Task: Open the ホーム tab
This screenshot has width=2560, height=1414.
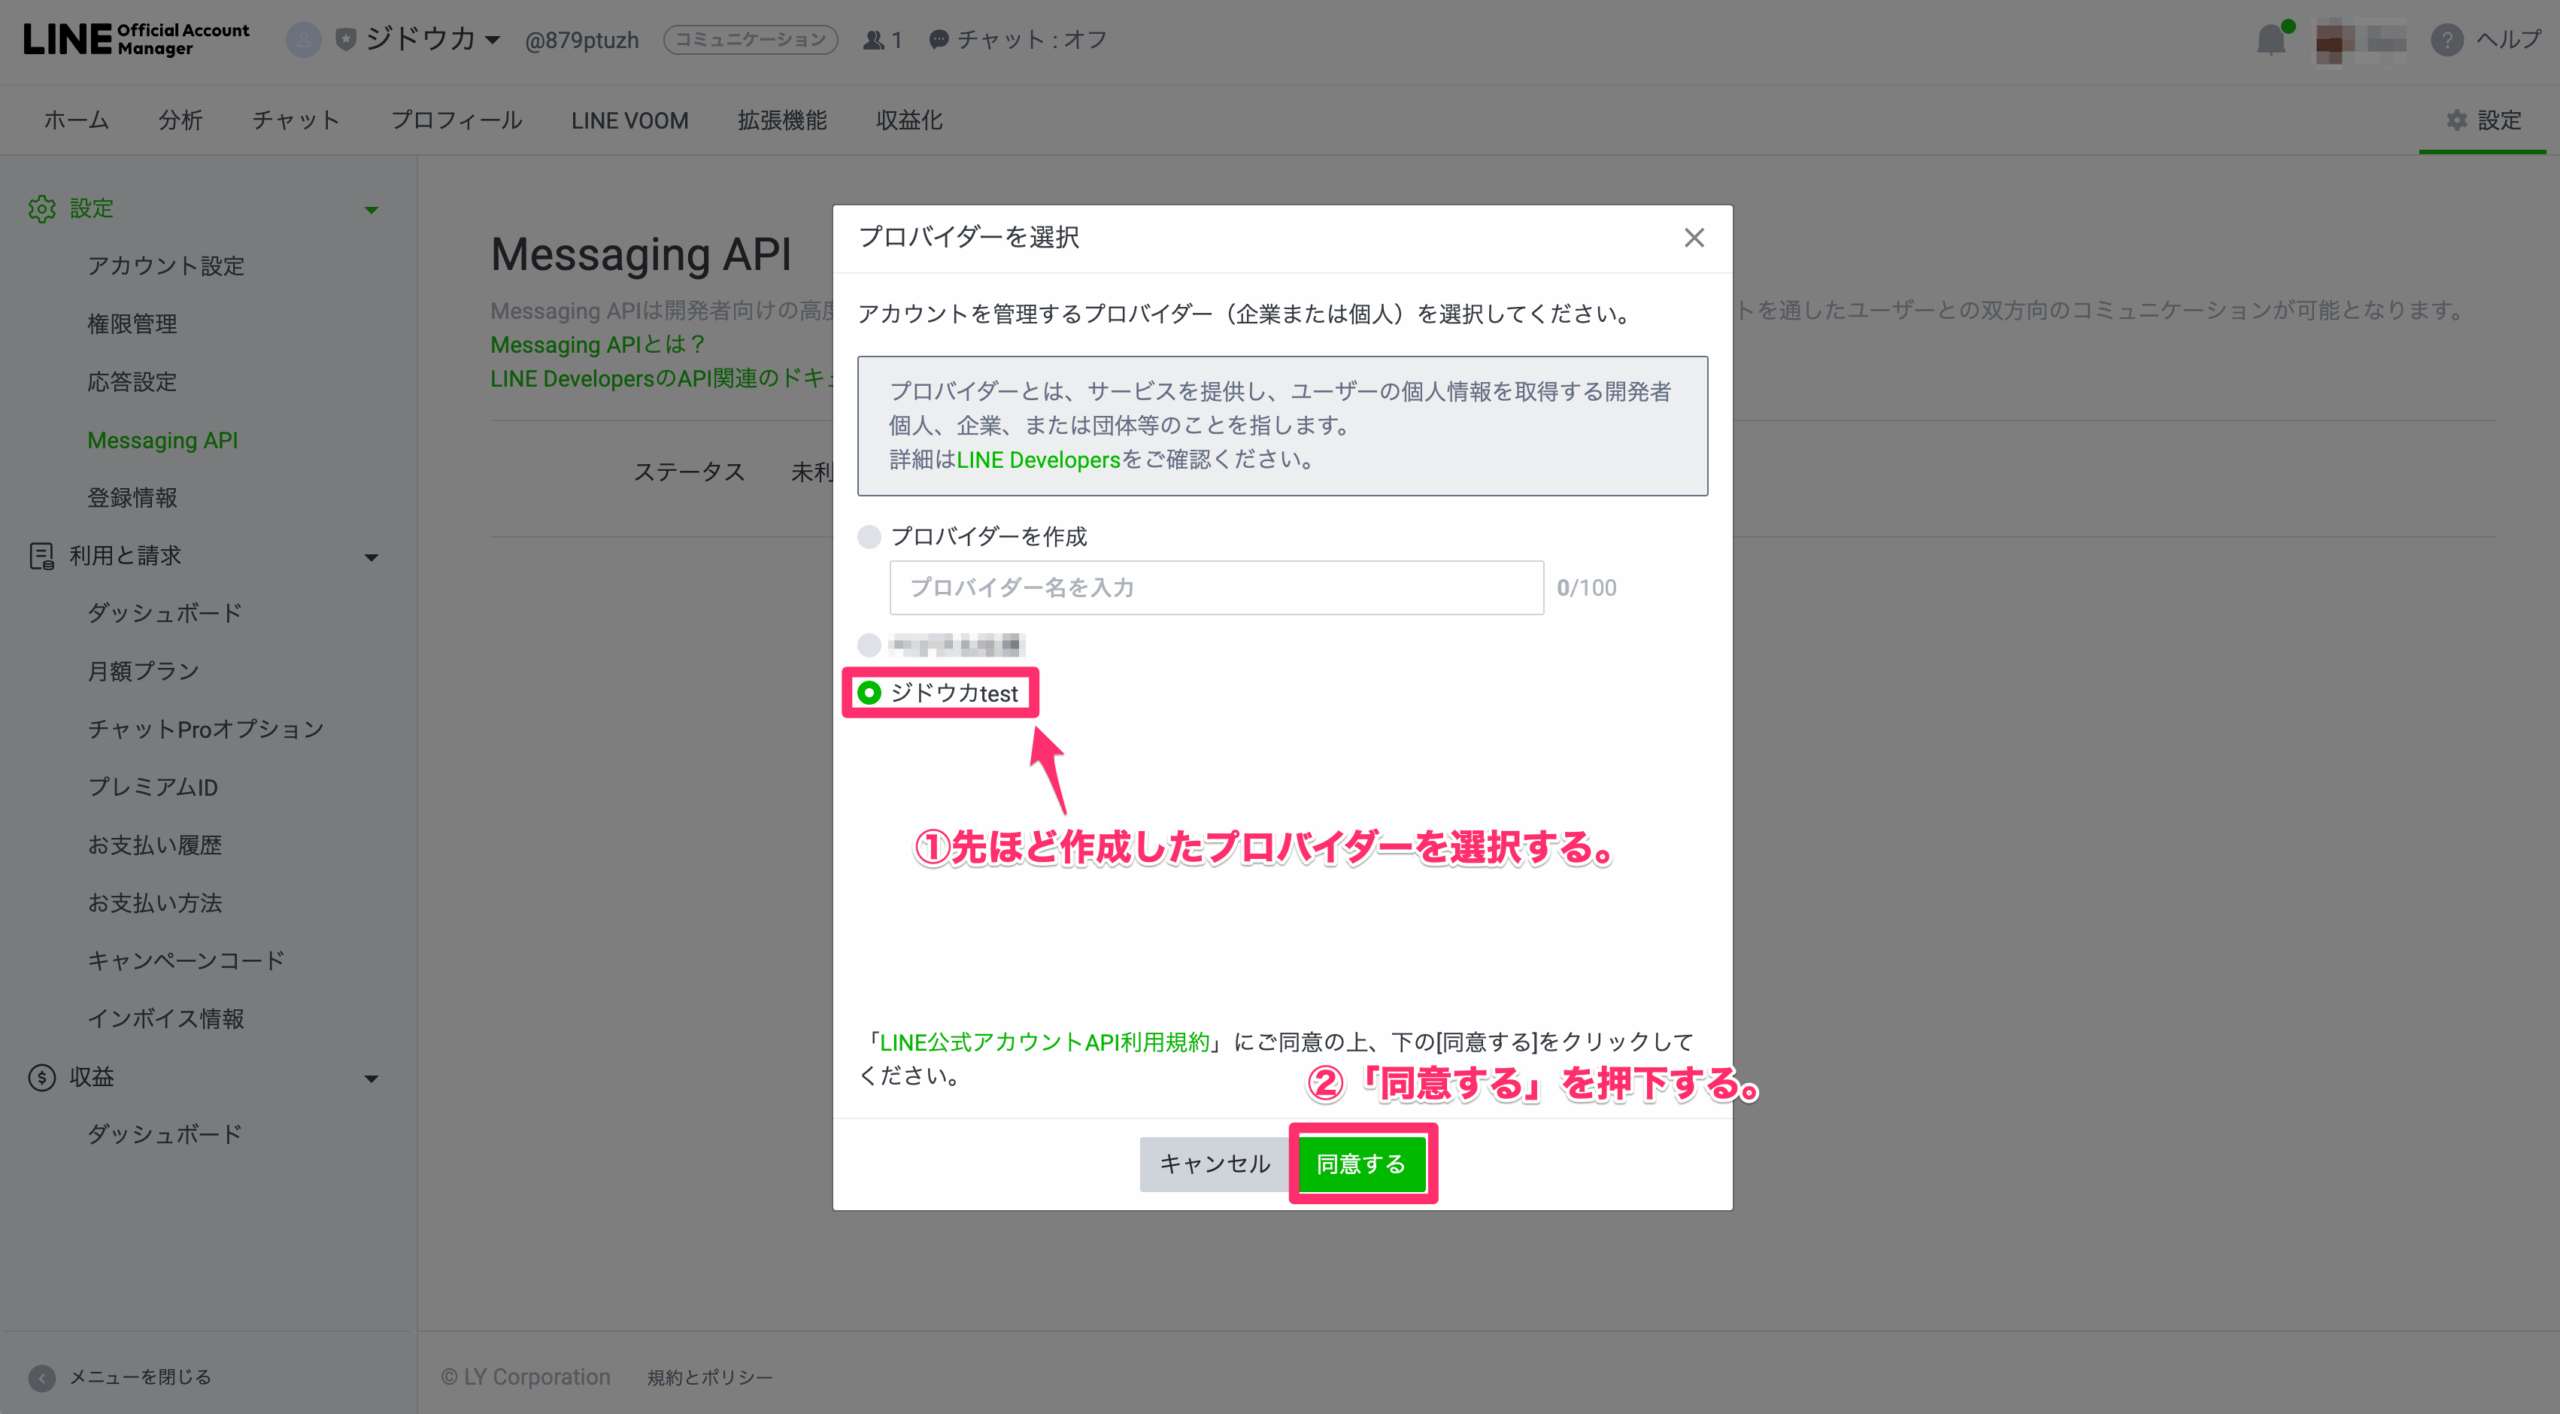Action: click(76, 120)
